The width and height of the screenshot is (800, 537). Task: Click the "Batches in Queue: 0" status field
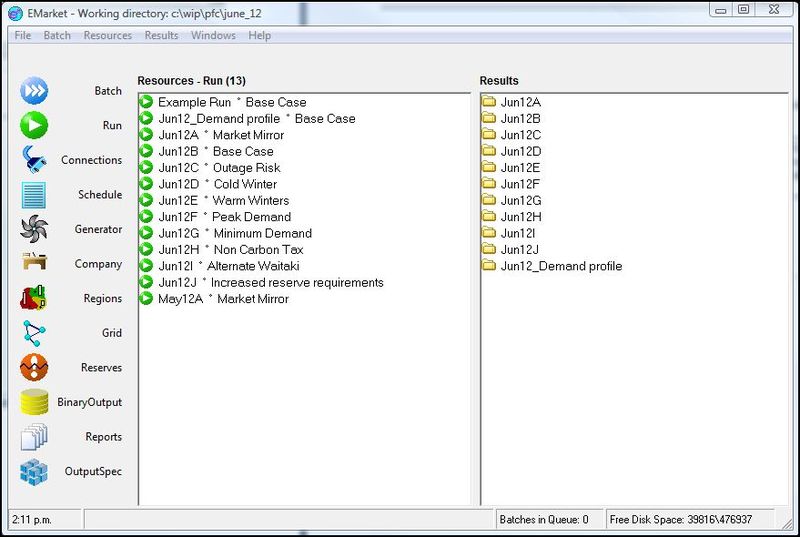coord(549,520)
